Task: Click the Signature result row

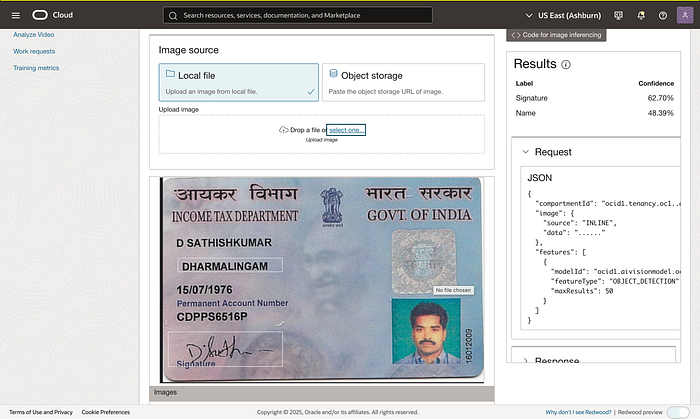Action: pyautogui.click(x=595, y=98)
